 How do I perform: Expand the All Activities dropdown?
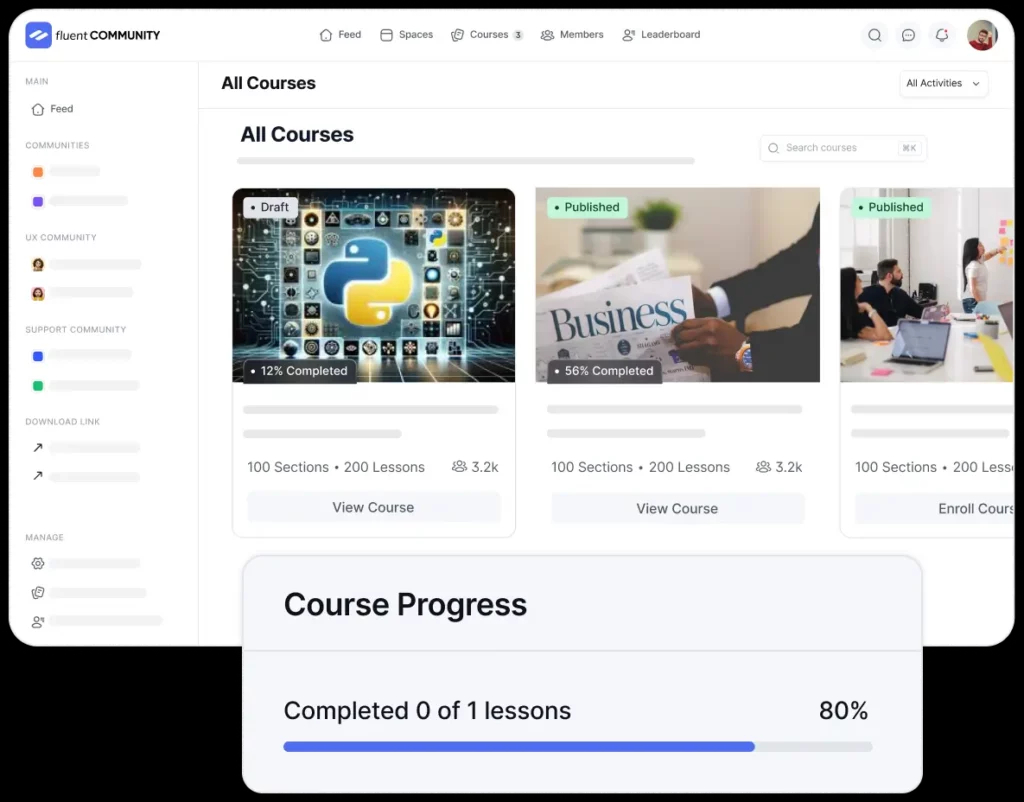[943, 84]
